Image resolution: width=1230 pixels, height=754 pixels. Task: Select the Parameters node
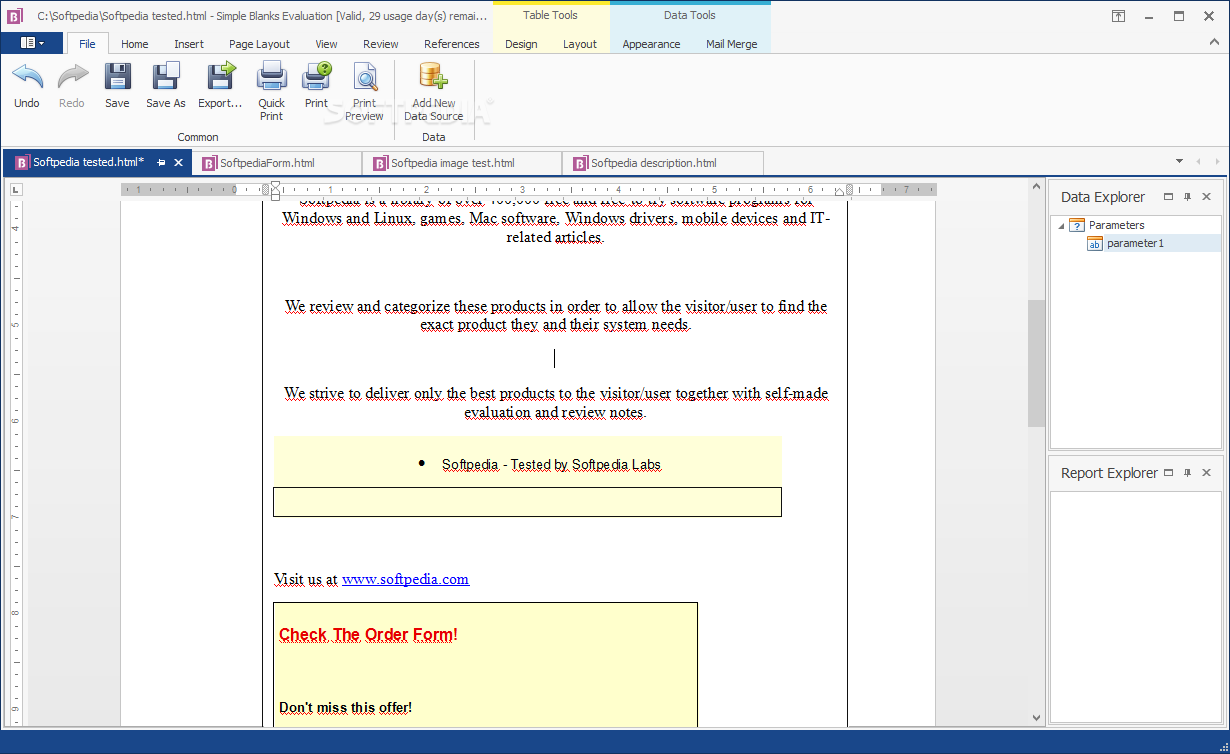pyautogui.click(x=1116, y=225)
